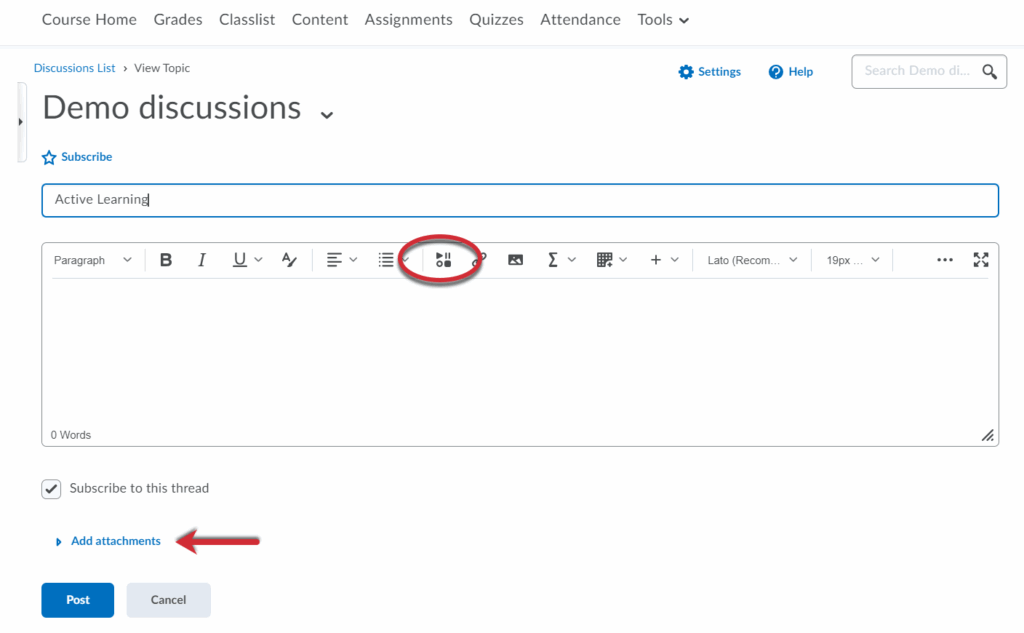
Task: Open the Tools menu in navbar
Action: coord(663,20)
